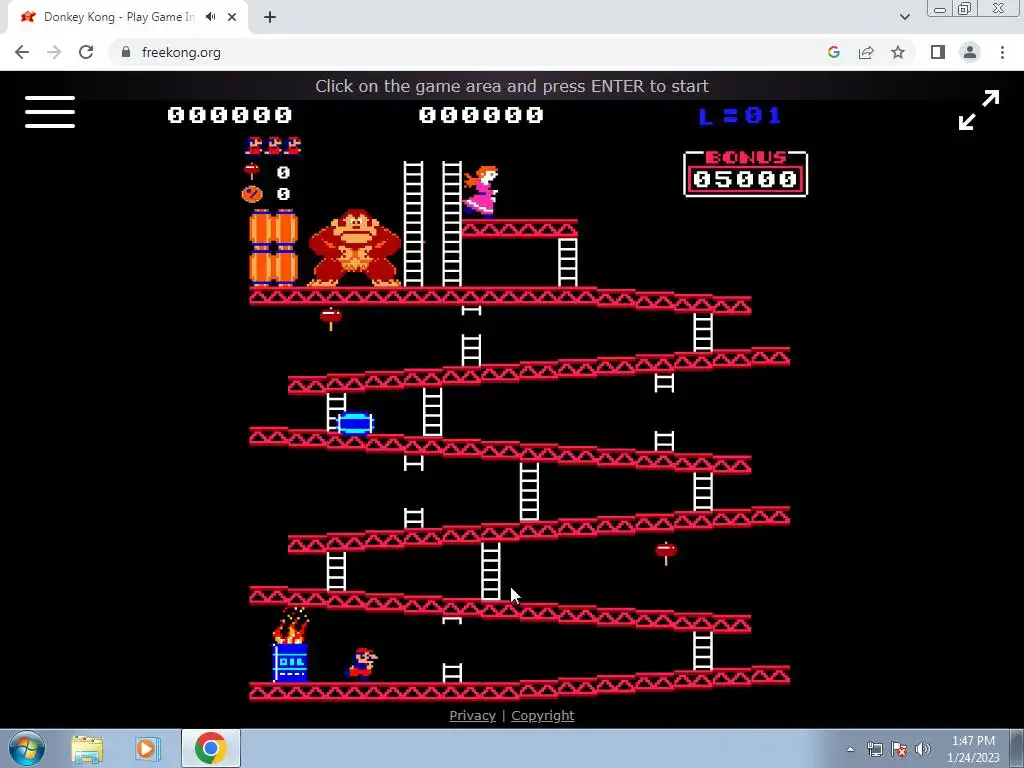Open the browser side panel
This screenshot has width=1024, height=768.
click(x=938, y=52)
